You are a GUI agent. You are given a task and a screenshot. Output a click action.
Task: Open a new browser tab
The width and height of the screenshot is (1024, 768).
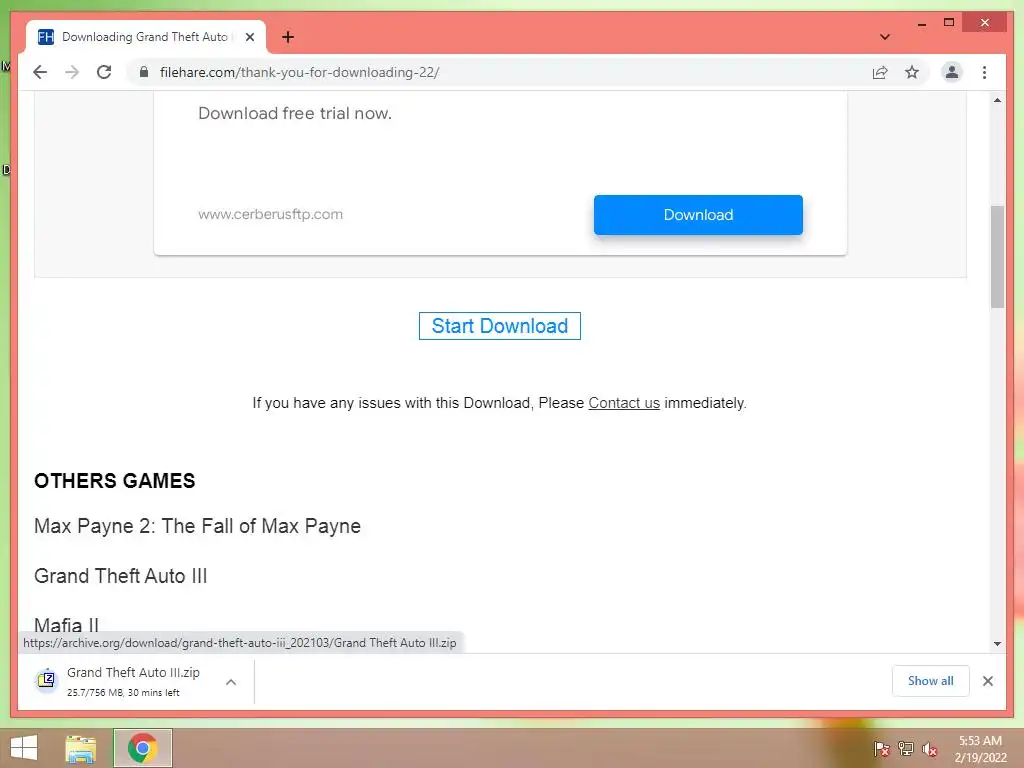287,37
